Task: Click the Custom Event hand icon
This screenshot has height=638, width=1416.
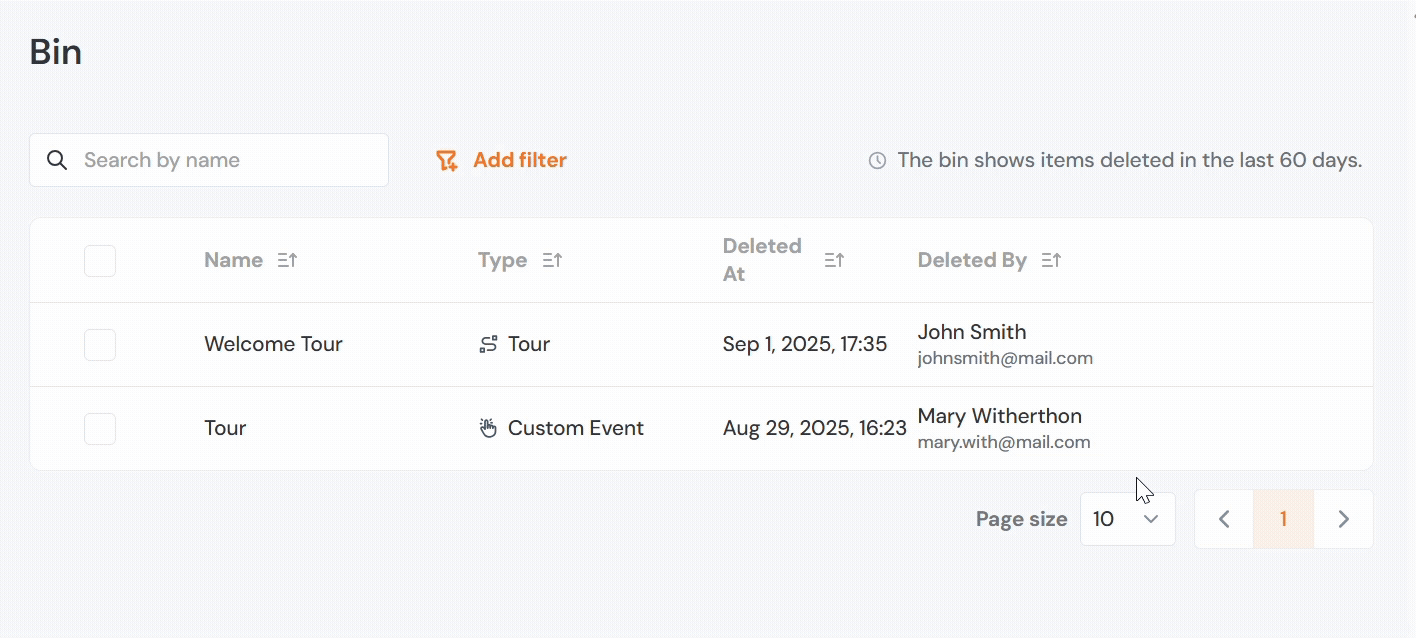Action: [488, 429]
